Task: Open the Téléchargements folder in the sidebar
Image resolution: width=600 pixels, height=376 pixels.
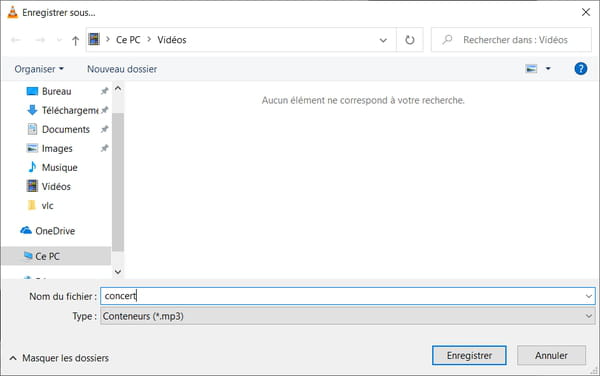Action: (63, 110)
